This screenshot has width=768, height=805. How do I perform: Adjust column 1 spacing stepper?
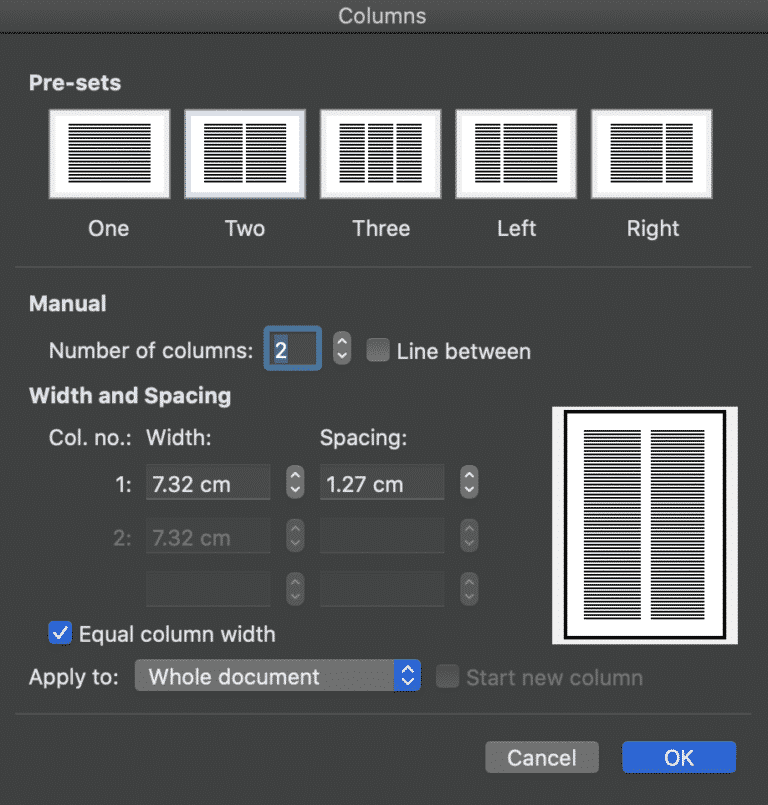(x=469, y=482)
